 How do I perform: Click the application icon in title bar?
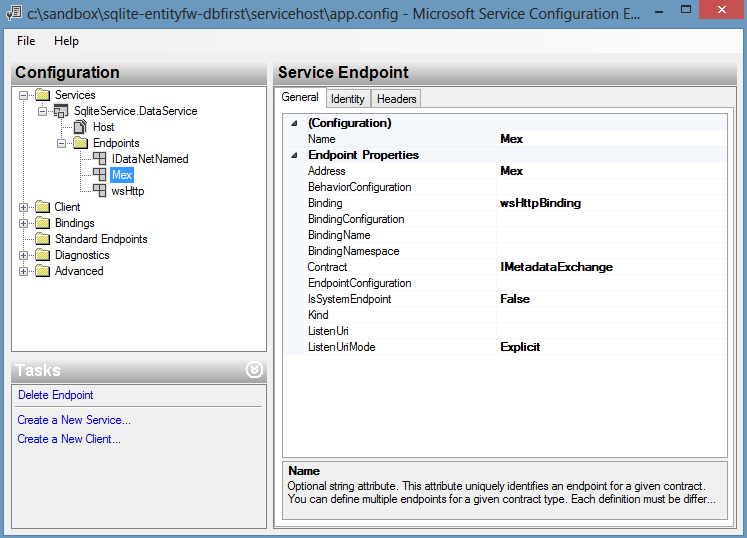[13, 12]
